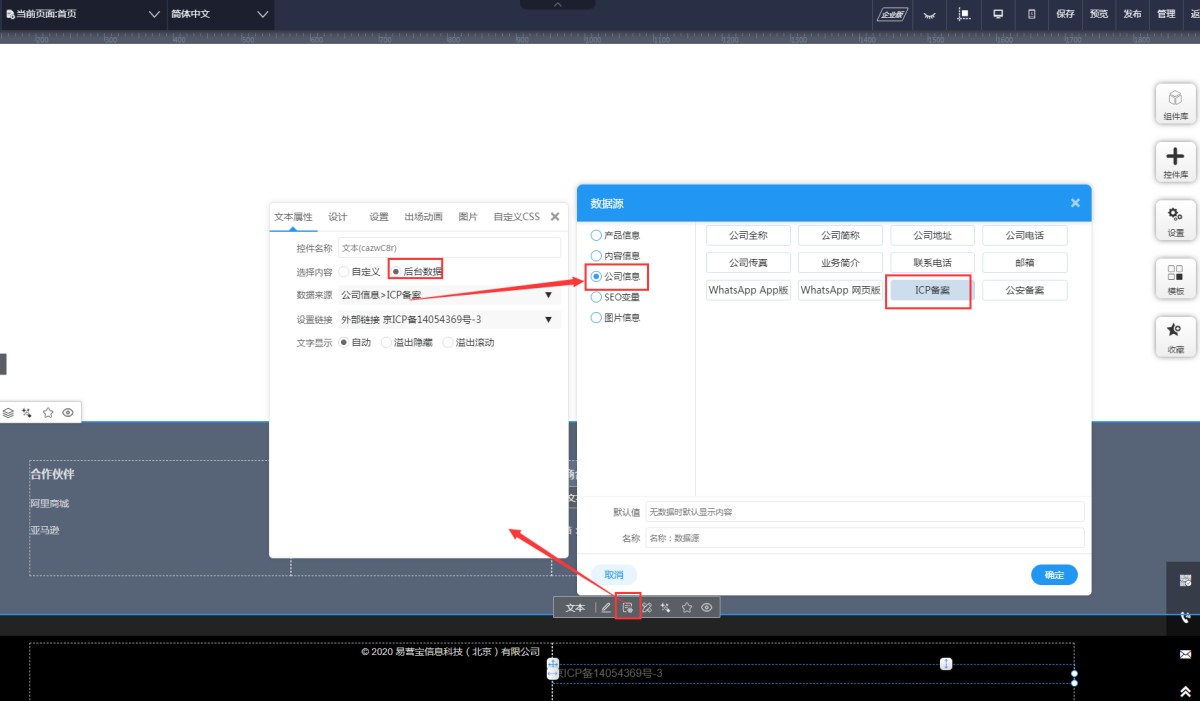Click the QR code icon at right edge
The height and width of the screenshot is (701, 1200).
[1185, 580]
